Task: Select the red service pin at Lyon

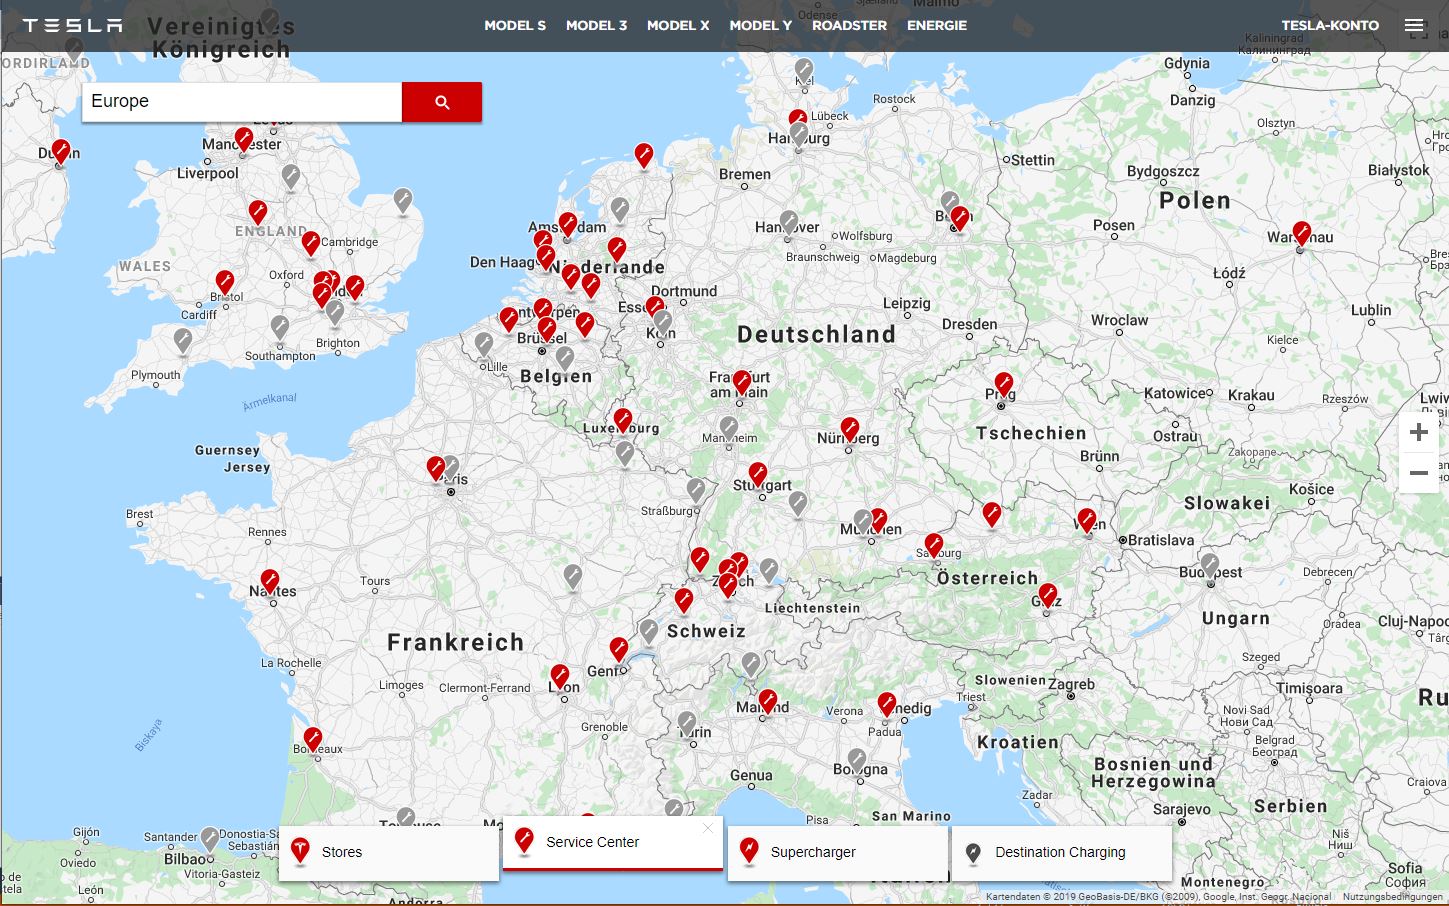Action: pos(560,677)
